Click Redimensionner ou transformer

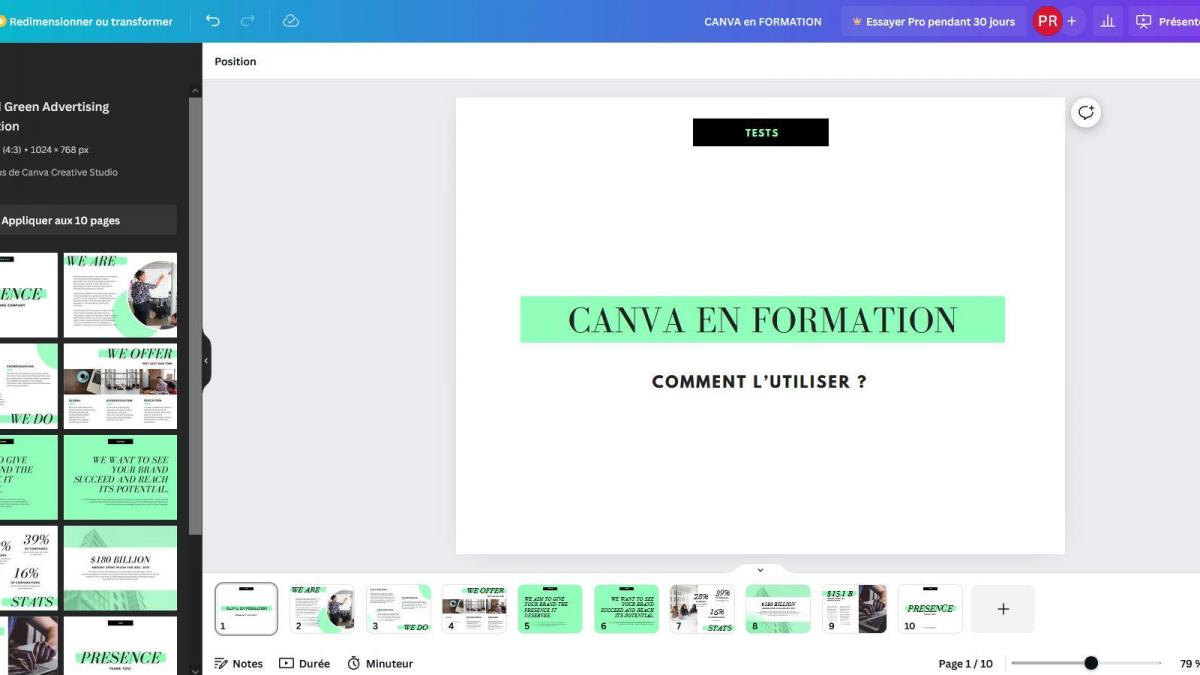coord(87,21)
